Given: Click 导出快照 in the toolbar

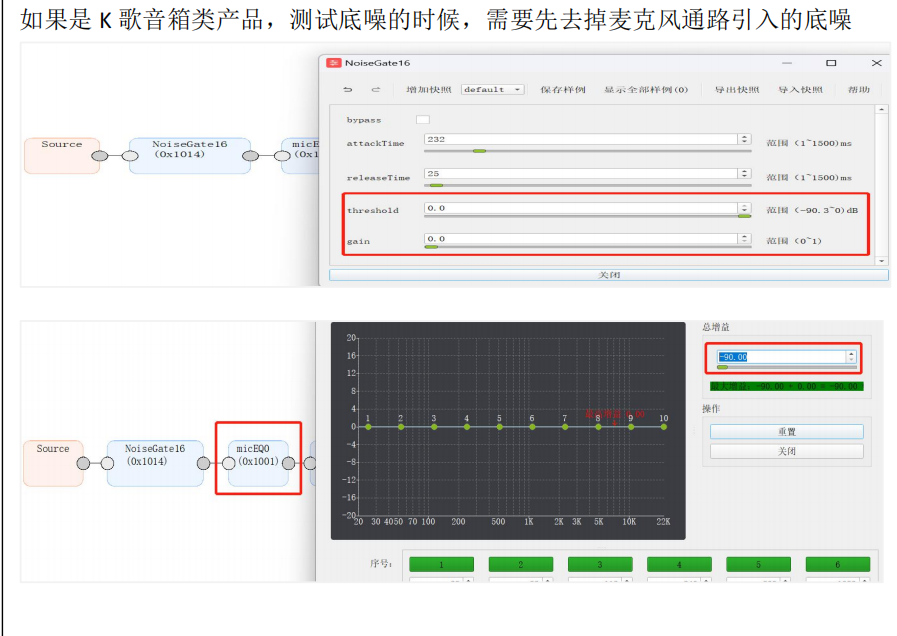Looking at the screenshot, I should pyautogui.click(x=737, y=89).
